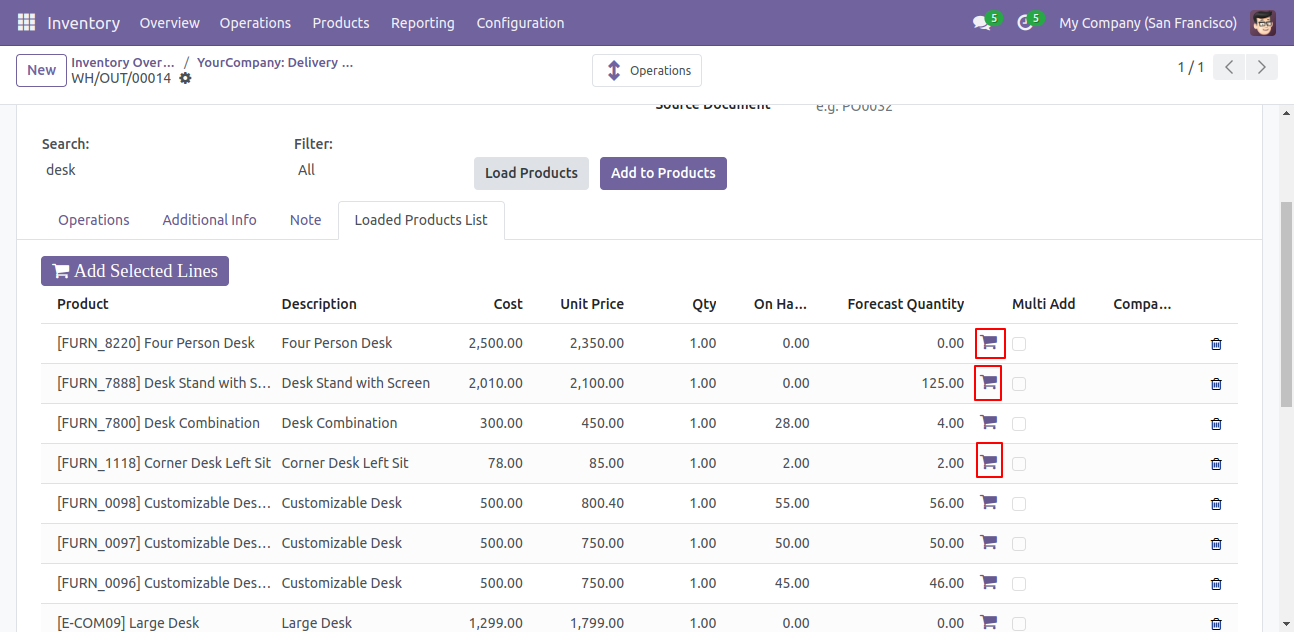Open the activities clock icon
The image size is (1294, 632).
[1024, 22]
